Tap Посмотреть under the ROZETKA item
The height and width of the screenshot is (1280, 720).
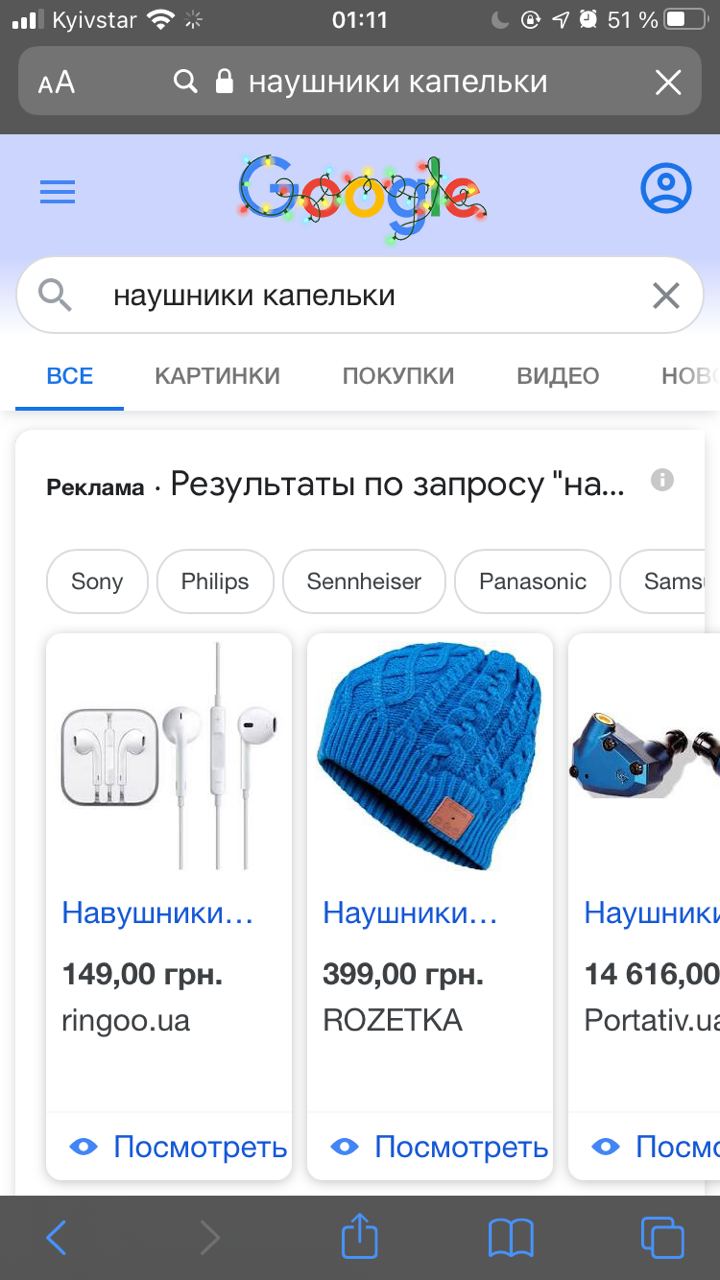tap(440, 1147)
